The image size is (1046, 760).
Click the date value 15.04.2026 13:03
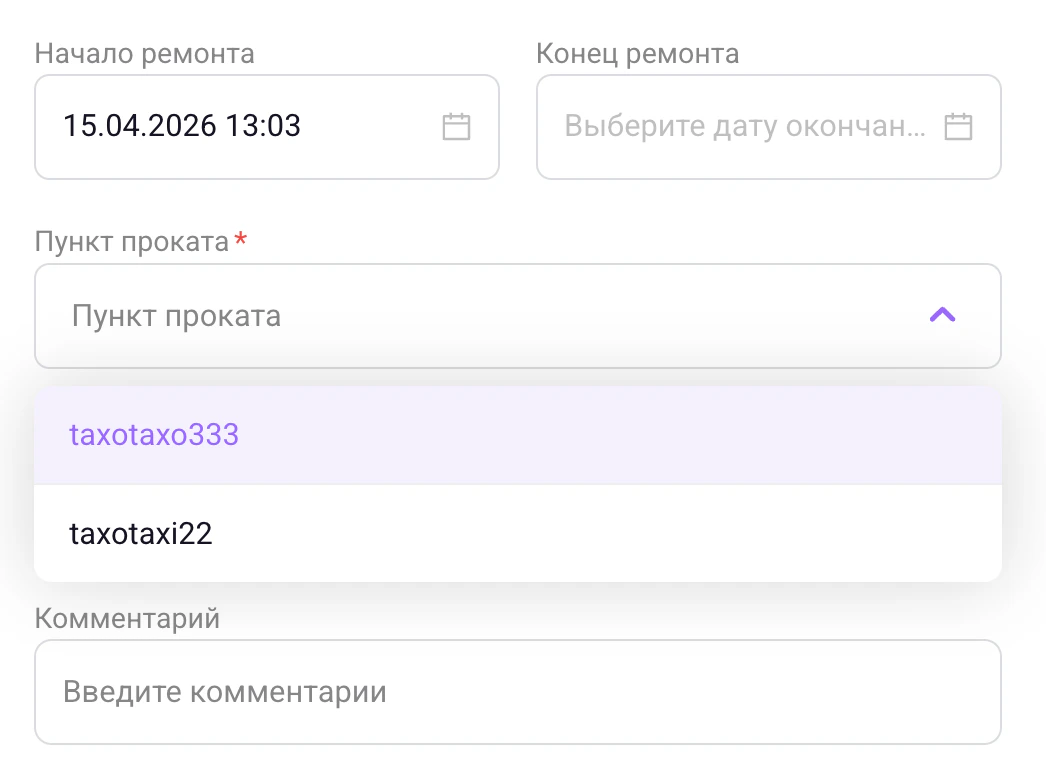point(181,126)
